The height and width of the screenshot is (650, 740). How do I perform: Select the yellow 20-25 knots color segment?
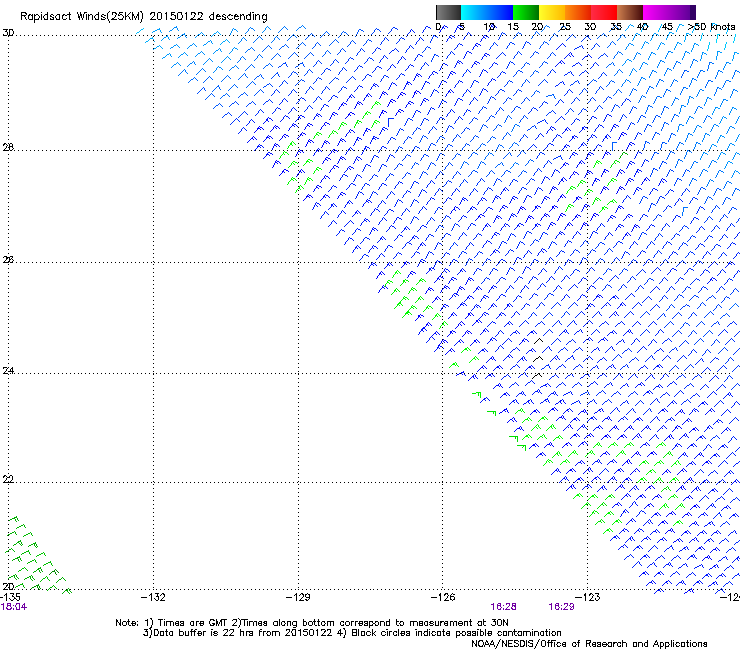point(552,12)
